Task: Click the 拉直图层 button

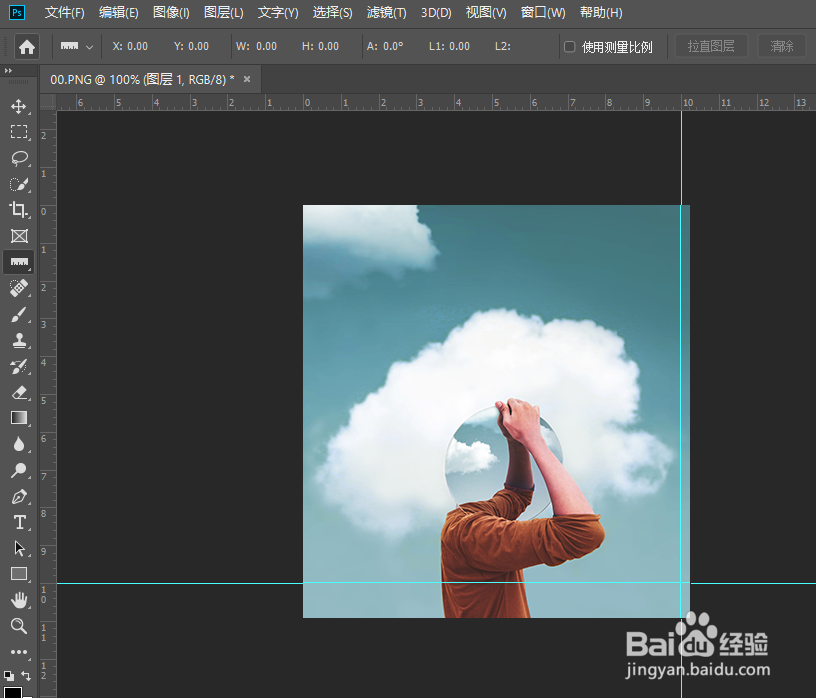Action: coord(711,46)
